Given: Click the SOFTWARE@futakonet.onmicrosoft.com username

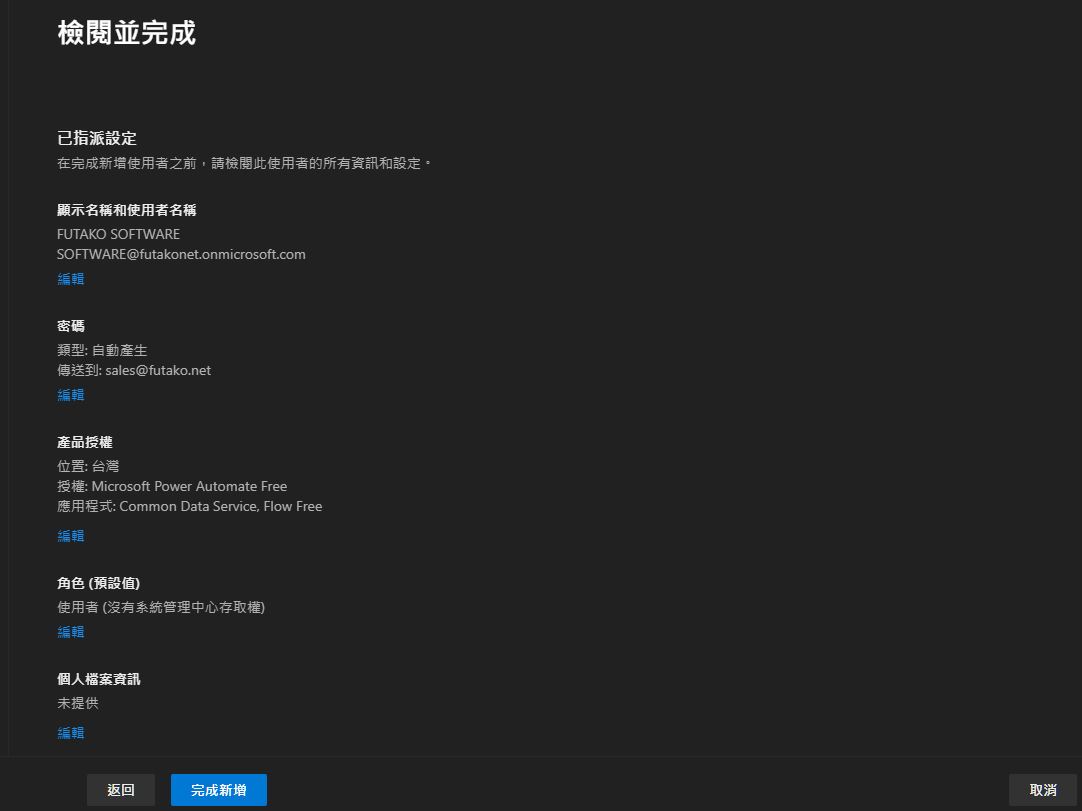Looking at the screenshot, I should point(181,254).
